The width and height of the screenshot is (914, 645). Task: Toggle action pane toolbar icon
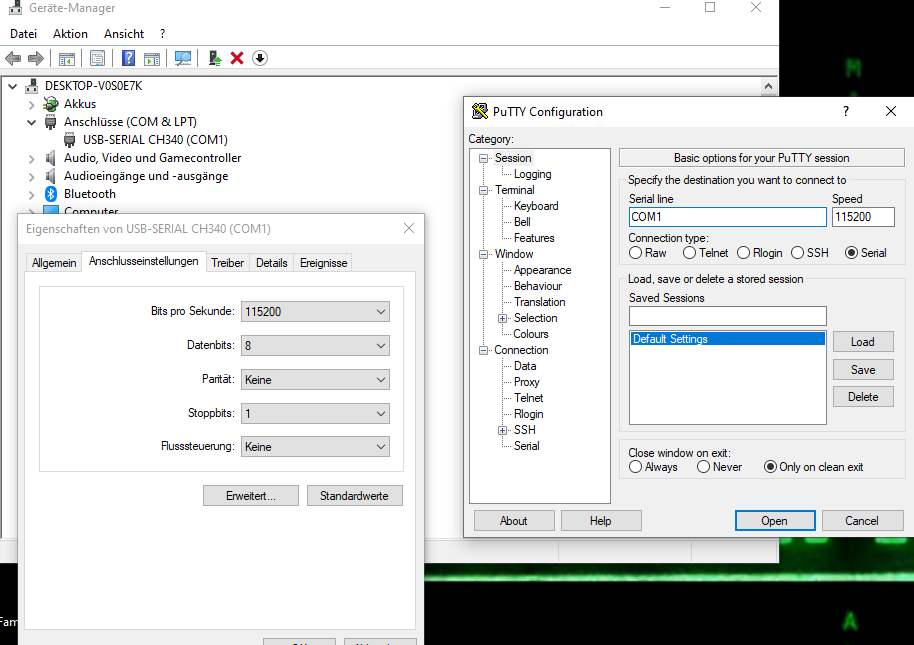click(x=152, y=58)
